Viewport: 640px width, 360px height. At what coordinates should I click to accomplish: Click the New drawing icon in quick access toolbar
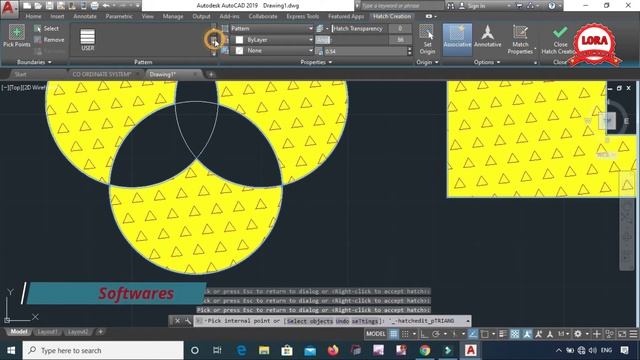point(27,6)
